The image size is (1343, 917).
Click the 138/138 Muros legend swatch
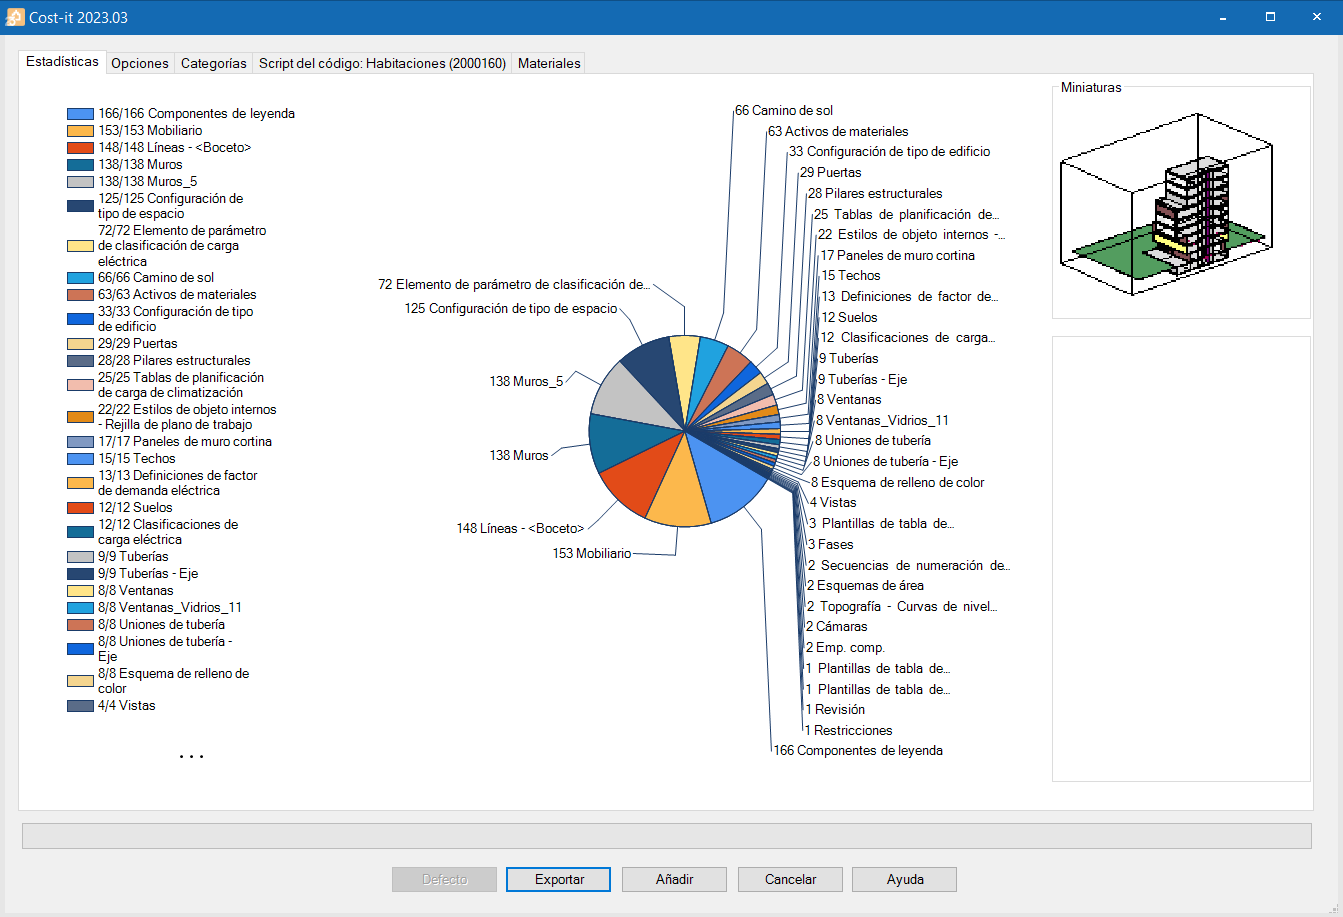[x=81, y=164]
